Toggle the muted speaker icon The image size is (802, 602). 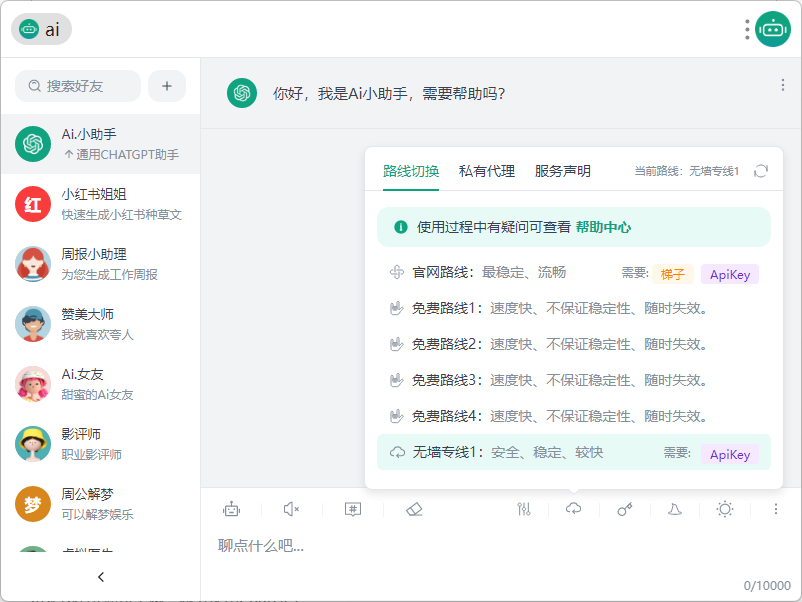(291, 509)
